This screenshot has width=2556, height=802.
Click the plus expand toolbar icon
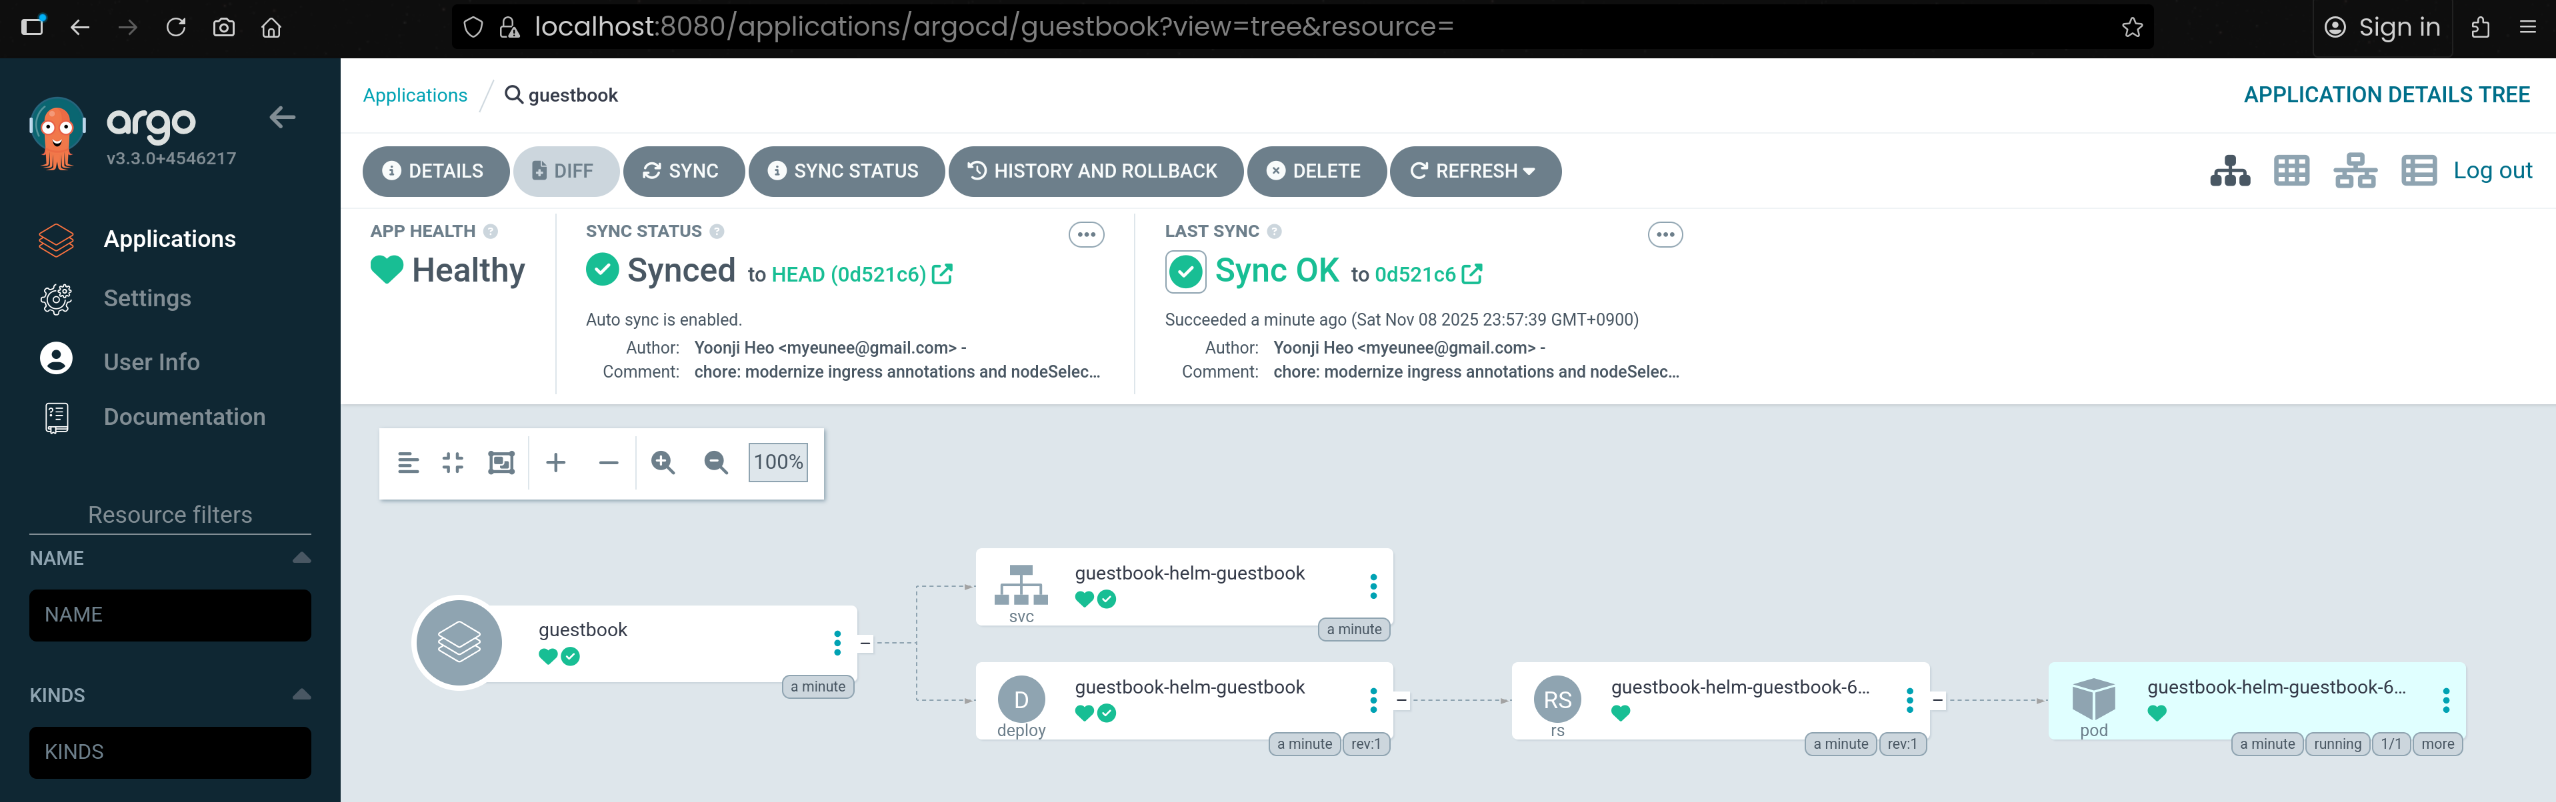click(x=556, y=463)
